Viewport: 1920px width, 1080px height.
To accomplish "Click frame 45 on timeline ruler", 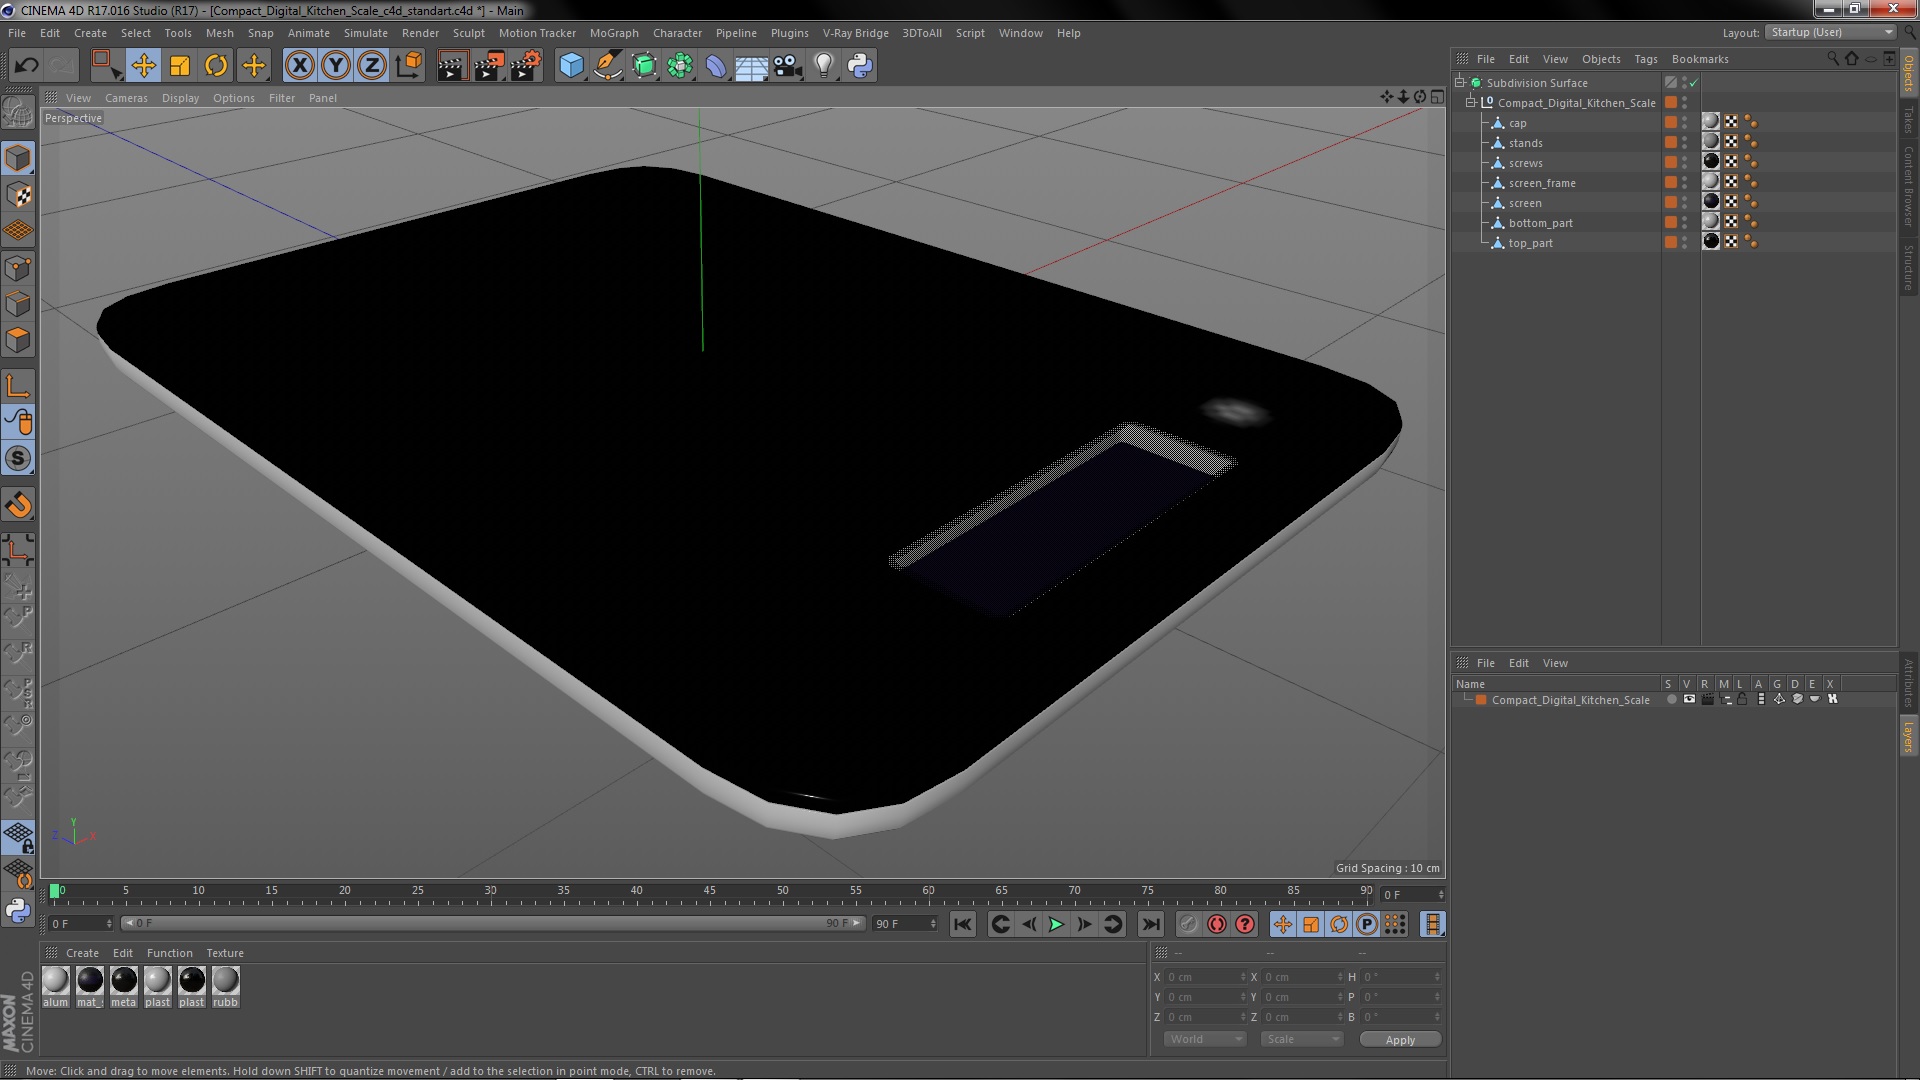I will tap(709, 891).
